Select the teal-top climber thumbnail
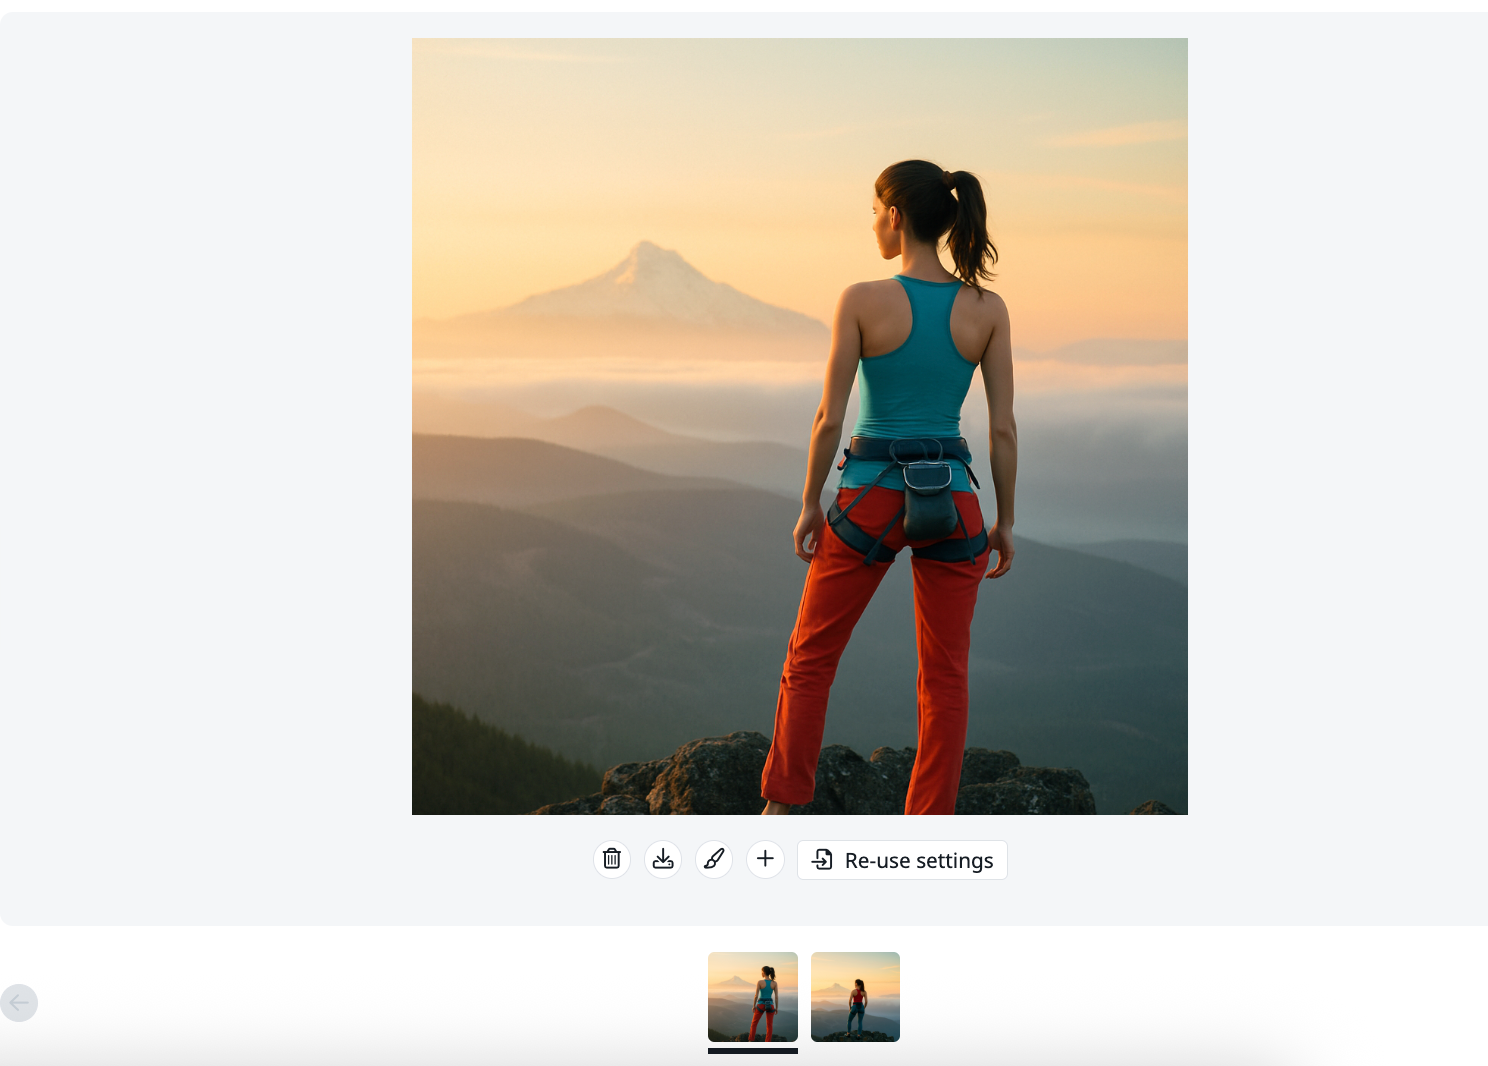 click(753, 997)
